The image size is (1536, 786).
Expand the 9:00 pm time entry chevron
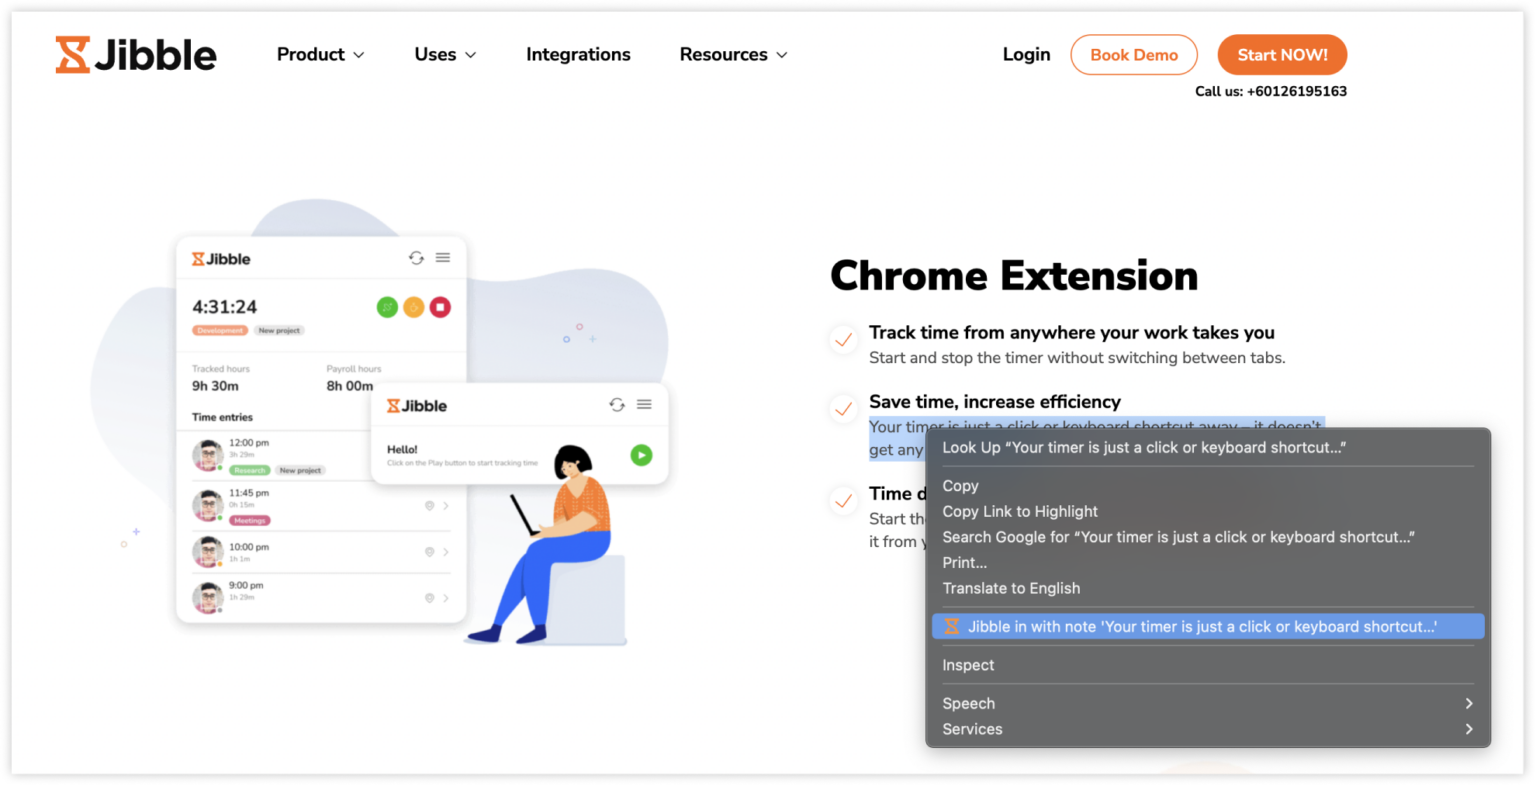(x=446, y=597)
